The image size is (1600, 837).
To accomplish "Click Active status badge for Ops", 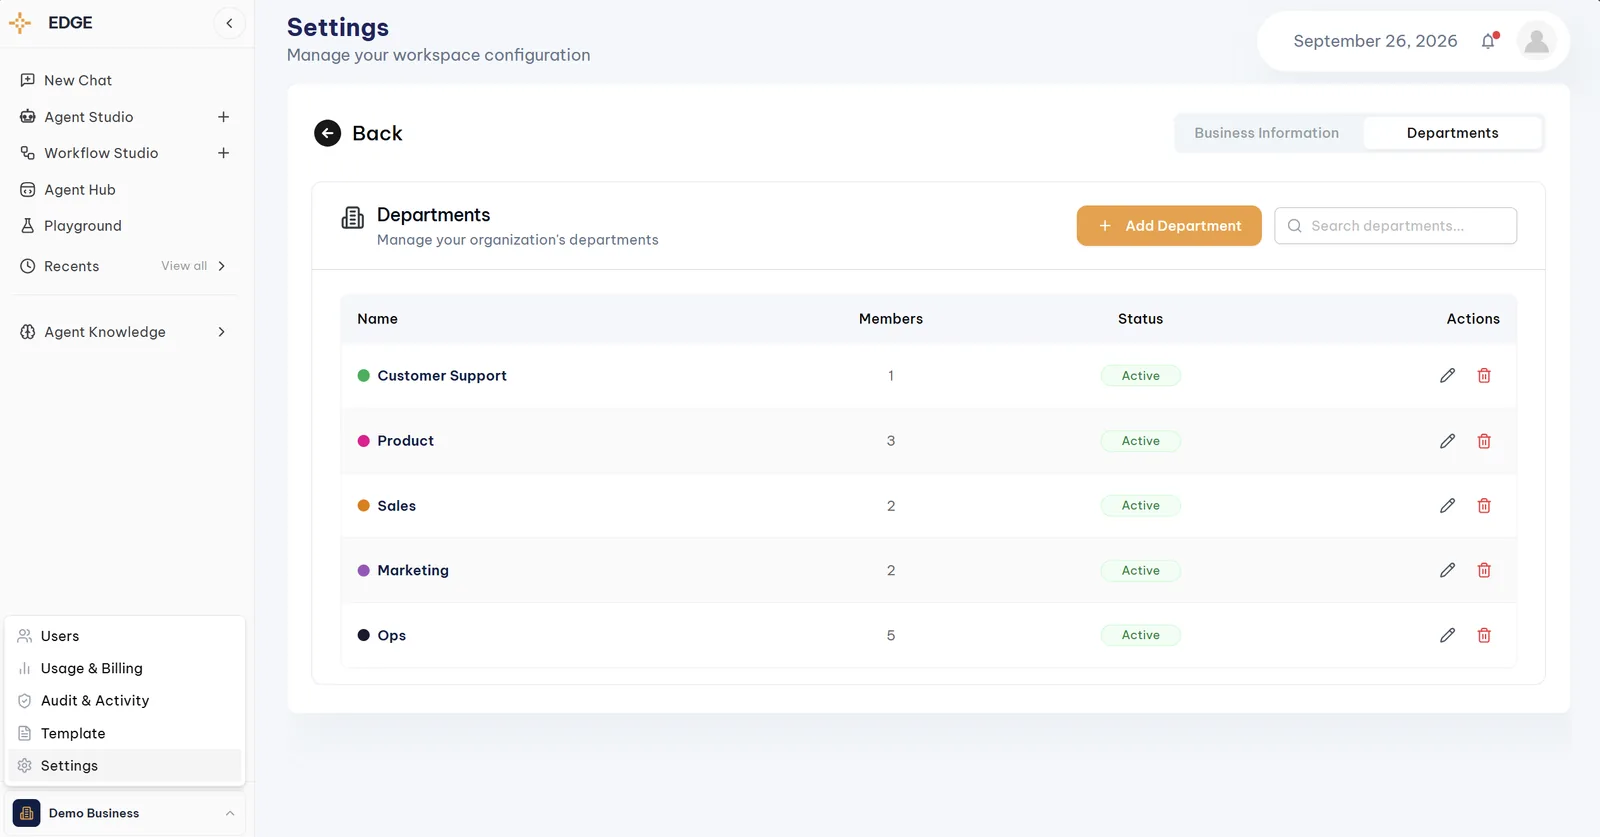I will tap(1140, 635).
